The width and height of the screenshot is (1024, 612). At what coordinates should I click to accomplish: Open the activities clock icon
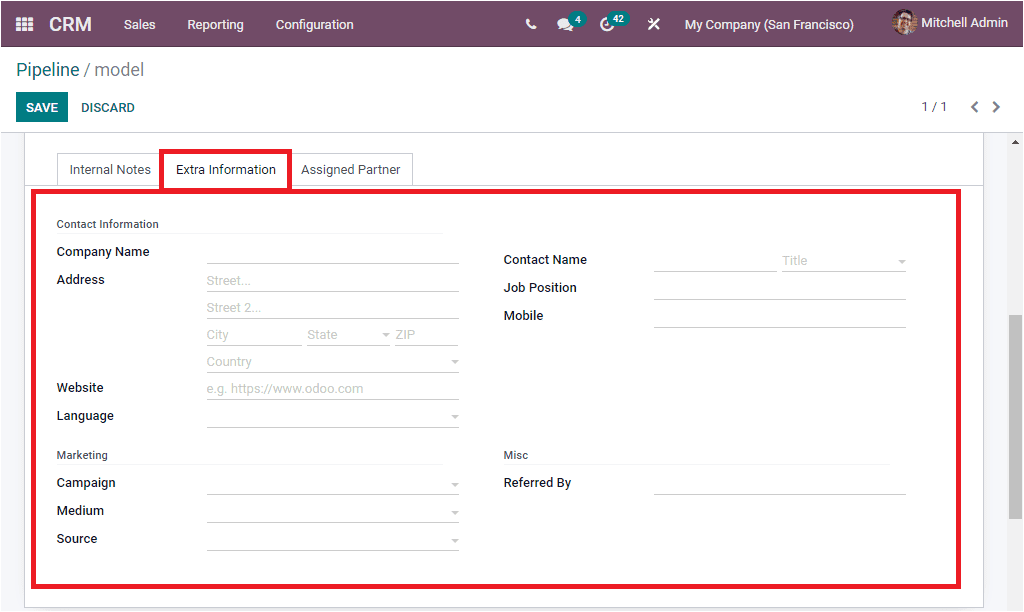pos(608,23)
